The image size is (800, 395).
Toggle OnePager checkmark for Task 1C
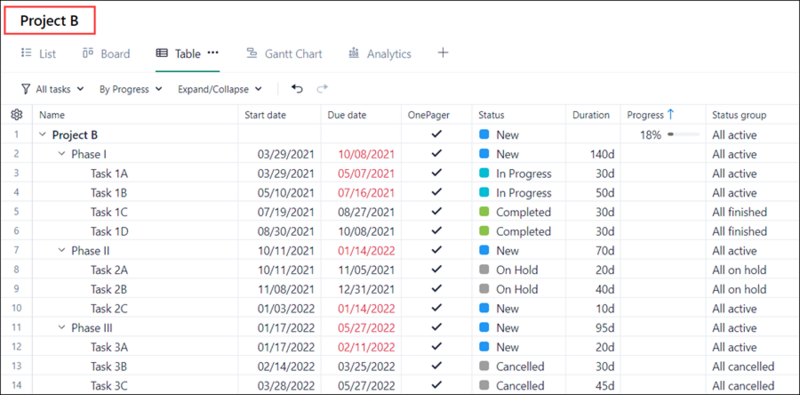coord(436,211)
